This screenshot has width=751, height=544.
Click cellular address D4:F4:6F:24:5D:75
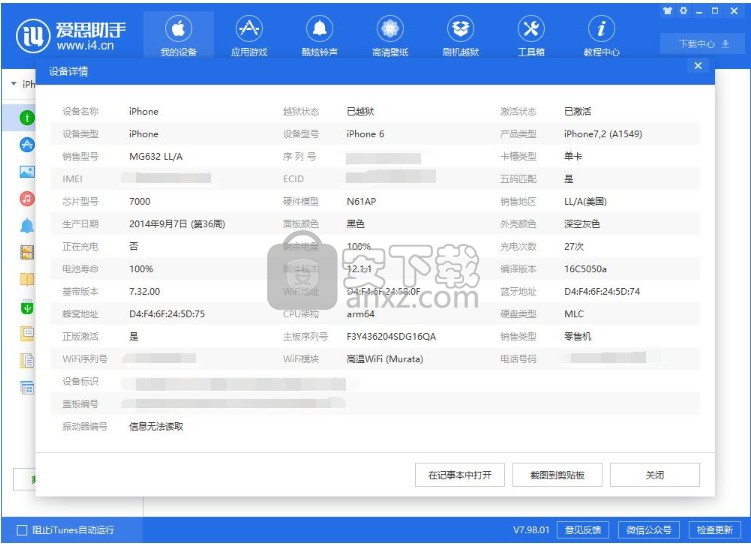(x=167, y=314)
